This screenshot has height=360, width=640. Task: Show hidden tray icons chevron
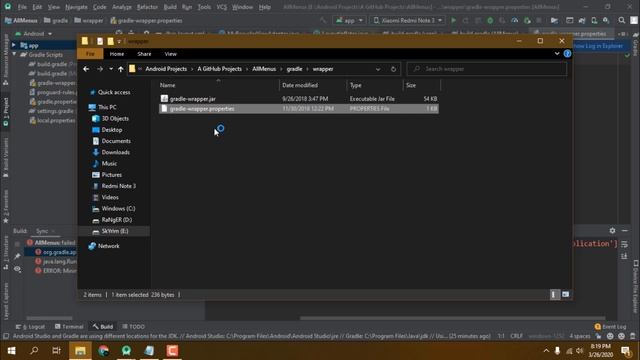pos(546,351)
